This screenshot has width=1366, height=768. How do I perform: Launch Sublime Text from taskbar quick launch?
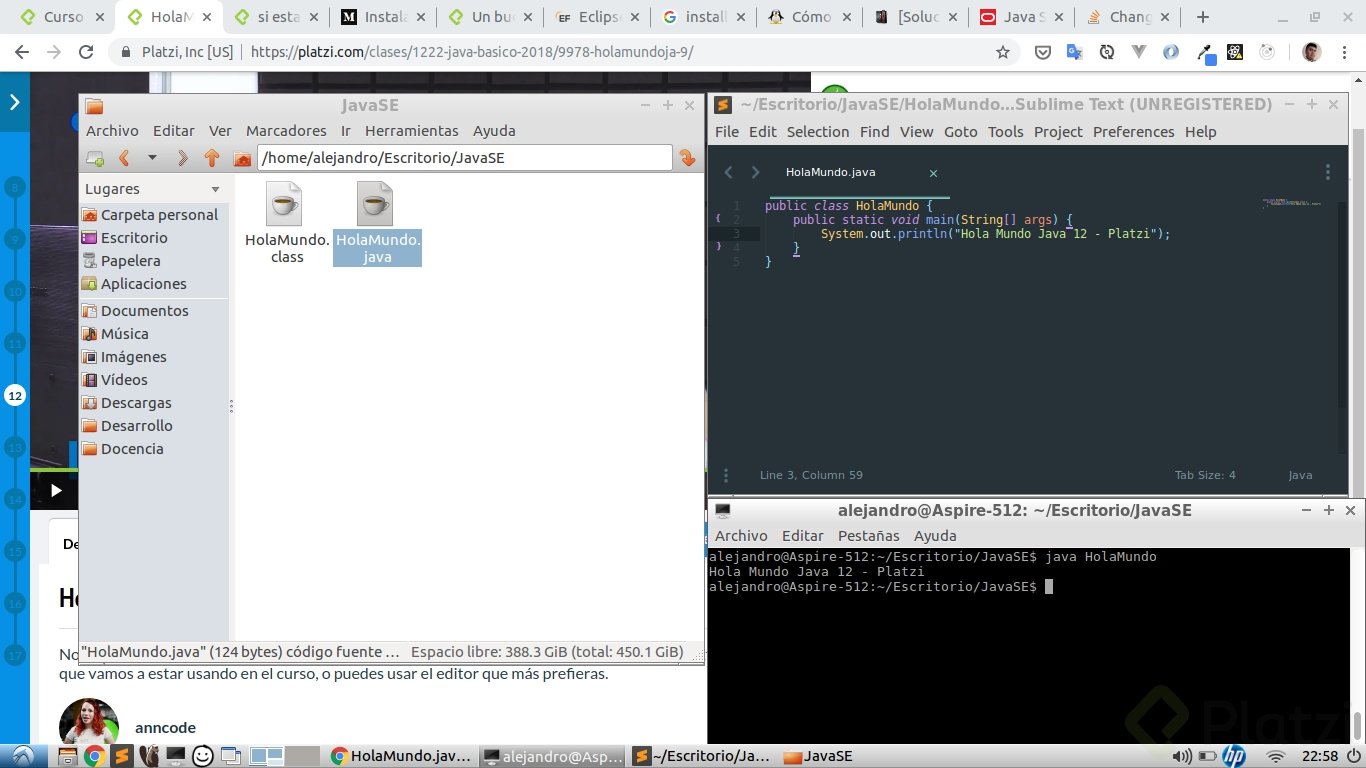(x=122, y=756)
